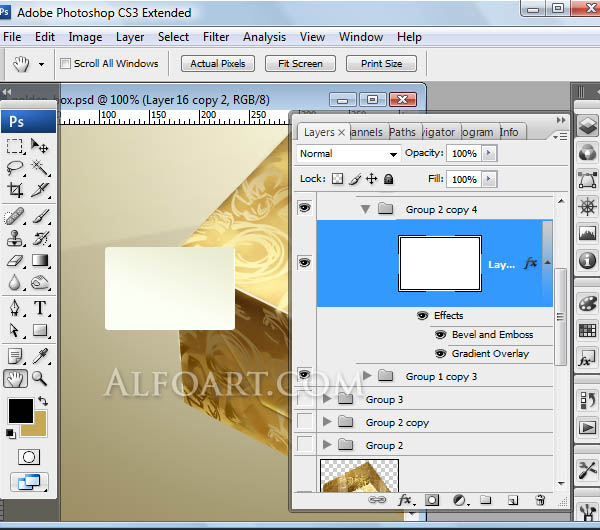Image resolution: width=600 pixels, height=530 pixels.
Task: Select the Dodge tool
Action: click(39, 283)
